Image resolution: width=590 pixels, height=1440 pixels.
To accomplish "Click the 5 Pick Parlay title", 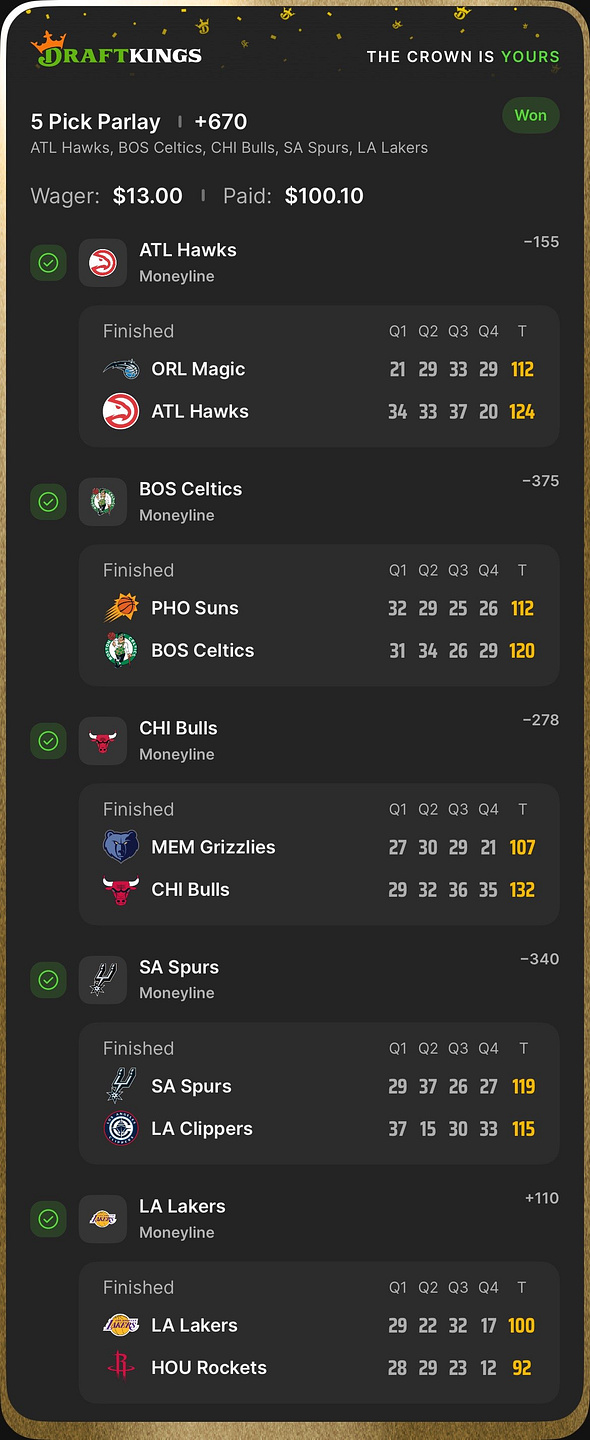I will [96, 122].
